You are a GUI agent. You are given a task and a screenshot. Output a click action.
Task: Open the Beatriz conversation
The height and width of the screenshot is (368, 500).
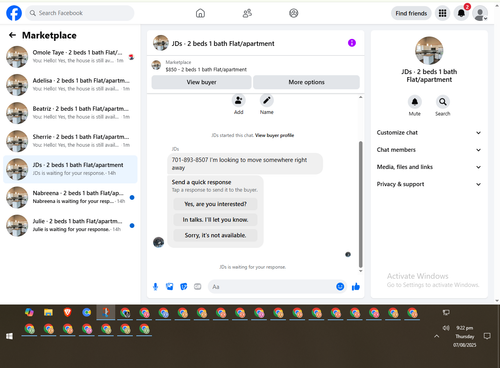coord(70,113)
